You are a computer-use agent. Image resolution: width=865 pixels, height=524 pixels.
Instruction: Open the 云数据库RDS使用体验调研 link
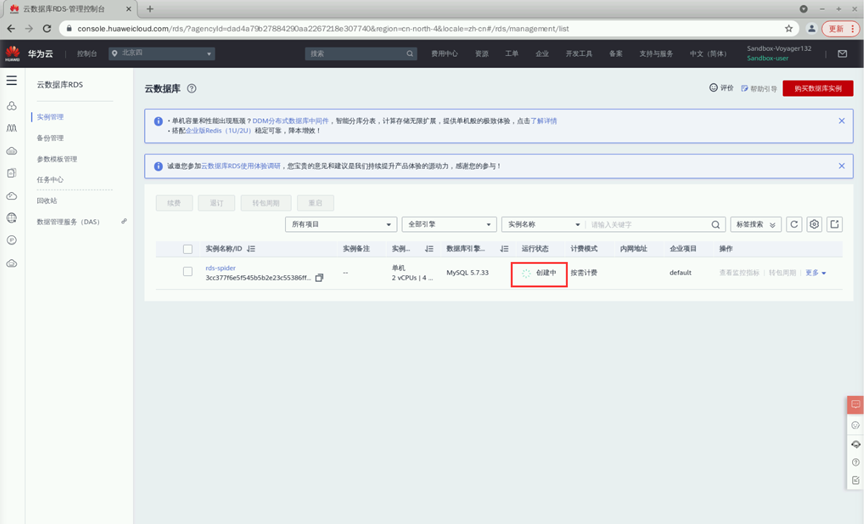[241, 166]
